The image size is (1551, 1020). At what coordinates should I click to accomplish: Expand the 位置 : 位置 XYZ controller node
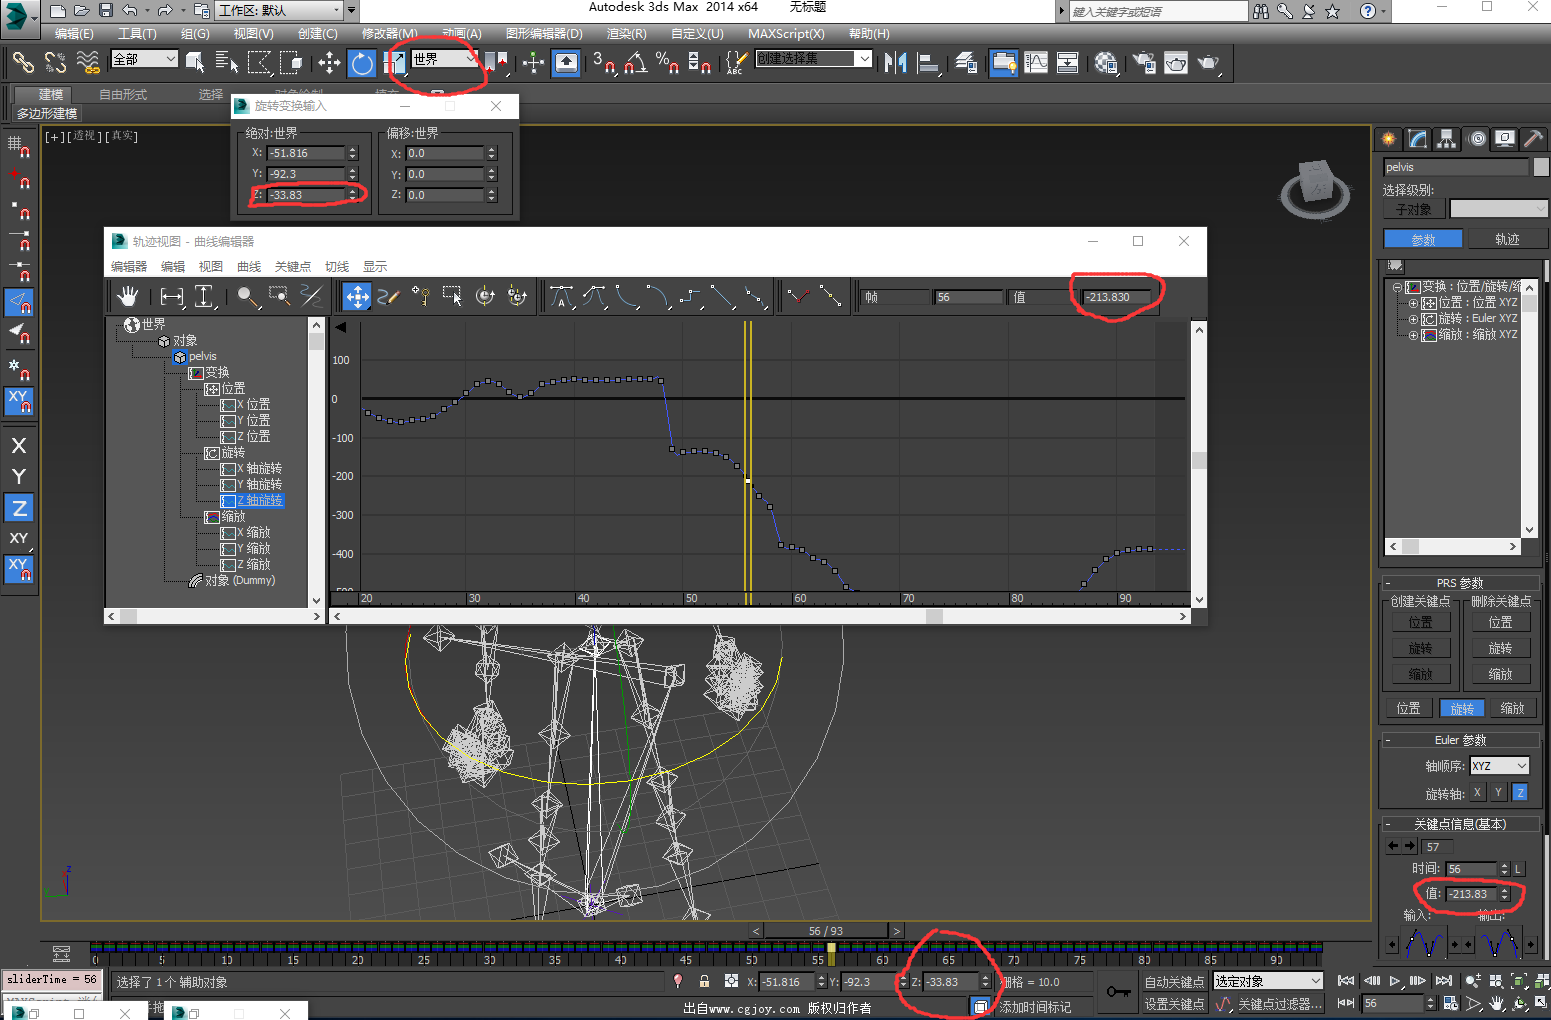click(x=1413, y=302)
